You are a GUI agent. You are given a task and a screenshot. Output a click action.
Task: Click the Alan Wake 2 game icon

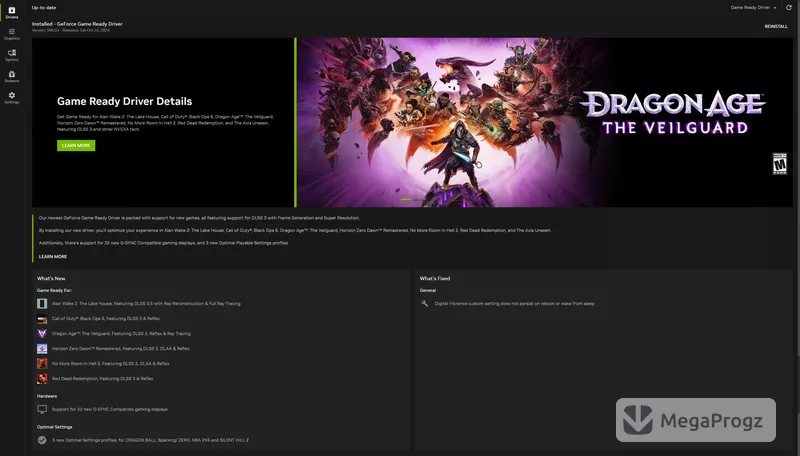tap(42, 303)
